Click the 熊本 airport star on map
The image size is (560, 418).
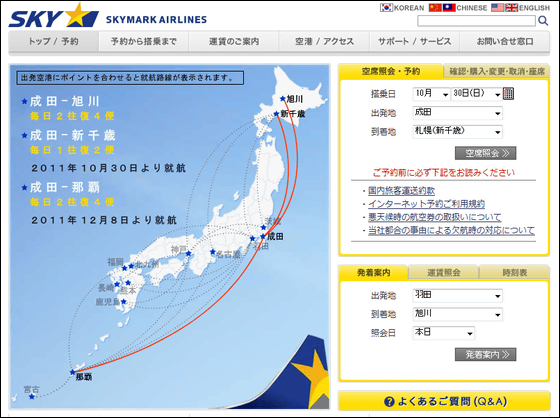point(128,283)
